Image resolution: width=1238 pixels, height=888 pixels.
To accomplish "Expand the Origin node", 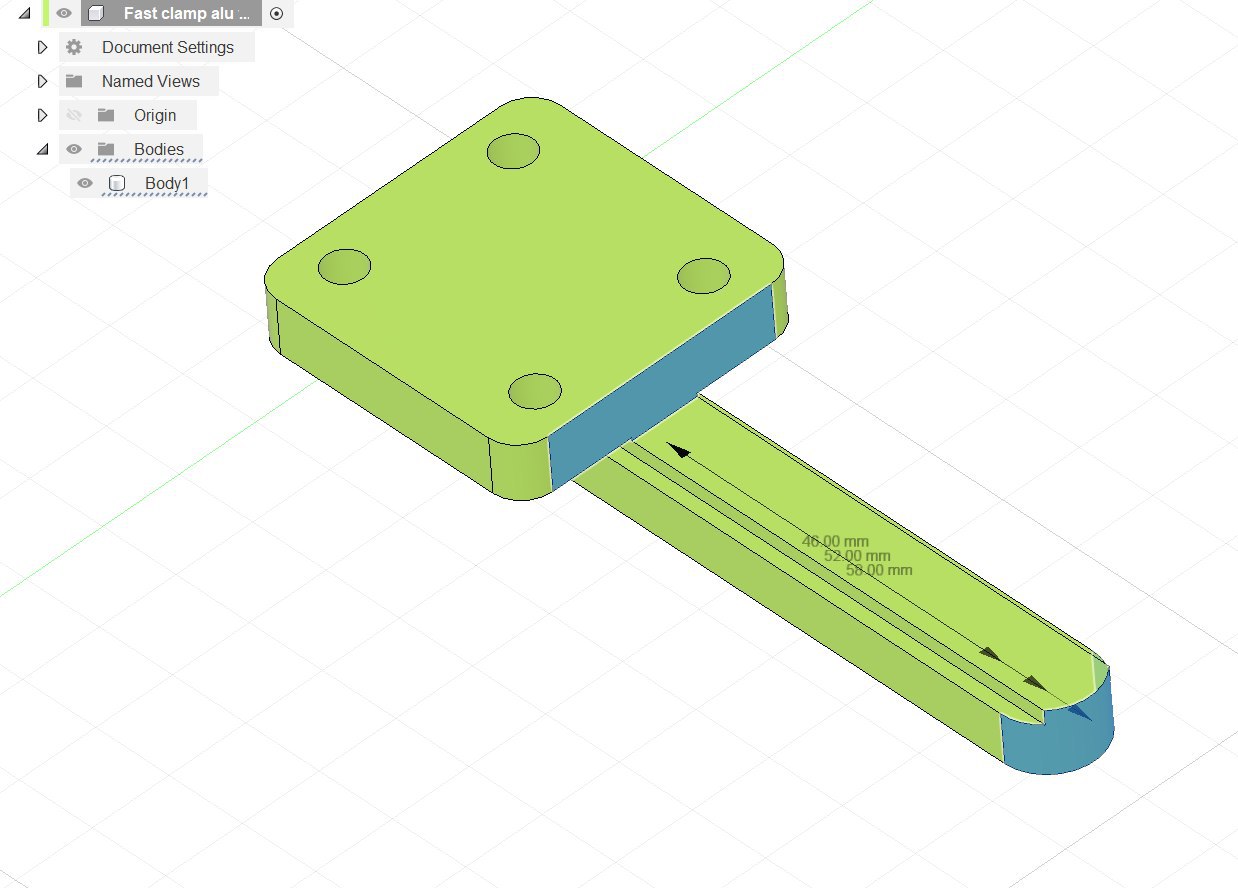I will (x=42, y=115).
